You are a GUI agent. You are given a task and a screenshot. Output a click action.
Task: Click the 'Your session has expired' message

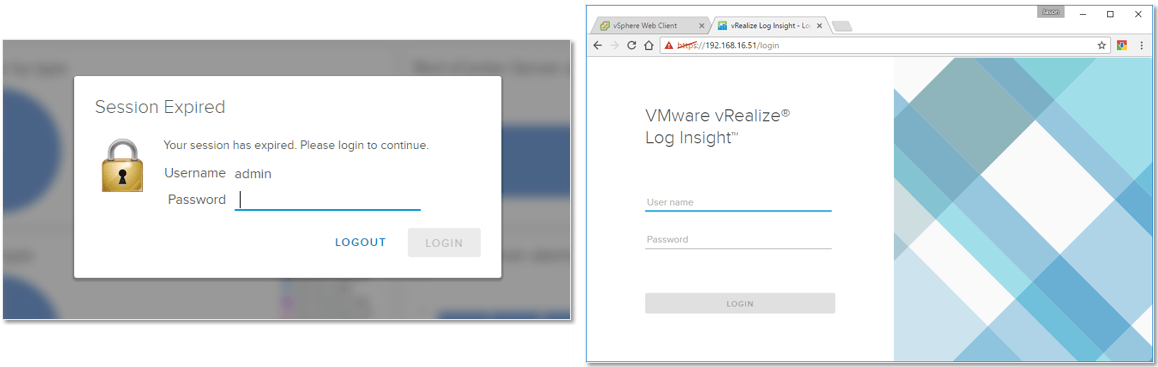coord(295,145)
